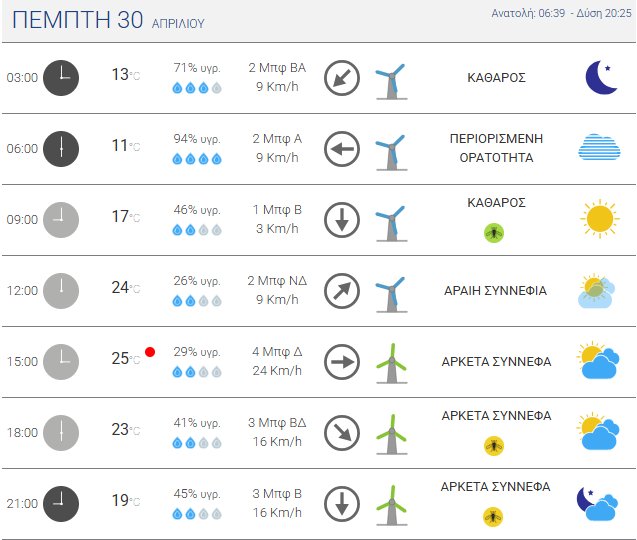Screen dimensions: 637x540
Task: Click the west wind arrow at 15:00
Action: 342,362
